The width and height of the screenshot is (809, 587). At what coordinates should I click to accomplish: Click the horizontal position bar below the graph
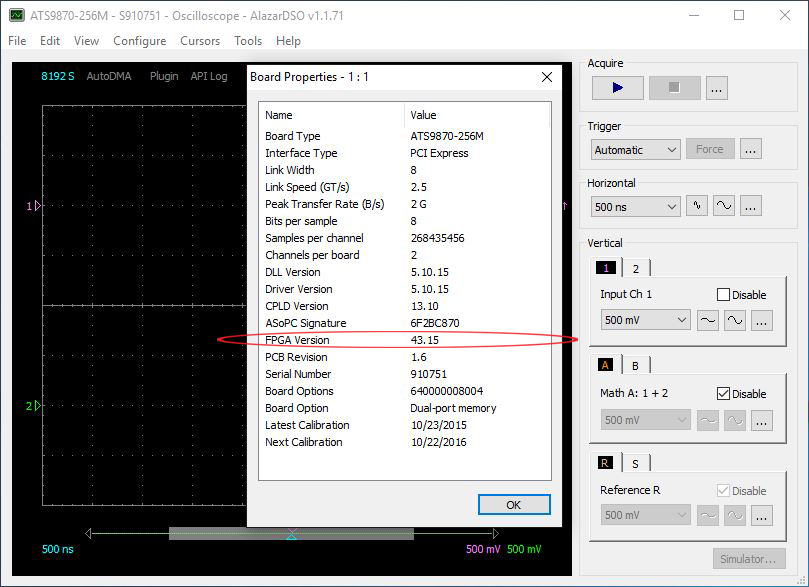tap(290, 533)
